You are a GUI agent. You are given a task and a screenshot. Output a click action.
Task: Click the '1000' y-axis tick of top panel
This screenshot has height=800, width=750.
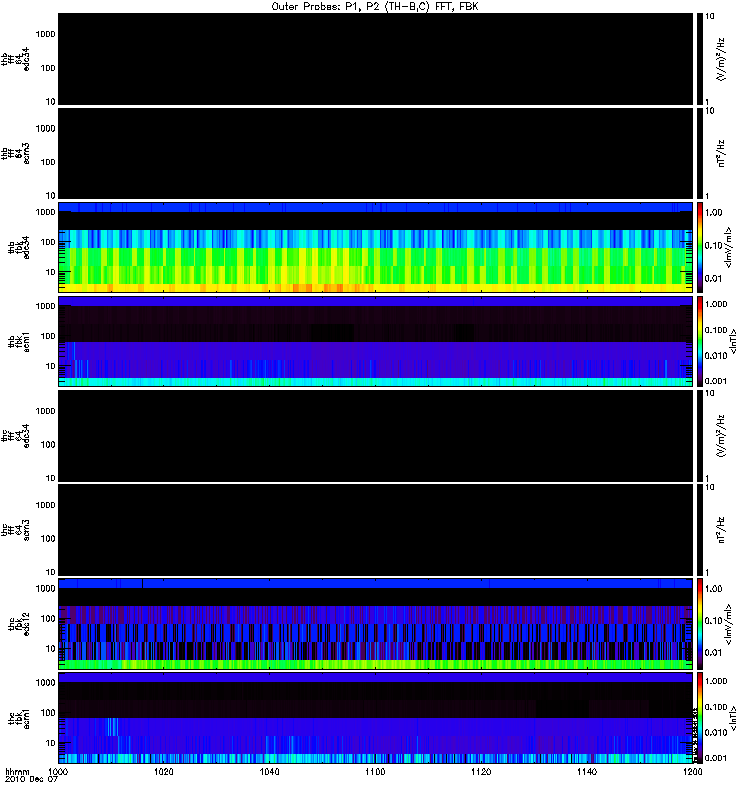click(45, 34)
